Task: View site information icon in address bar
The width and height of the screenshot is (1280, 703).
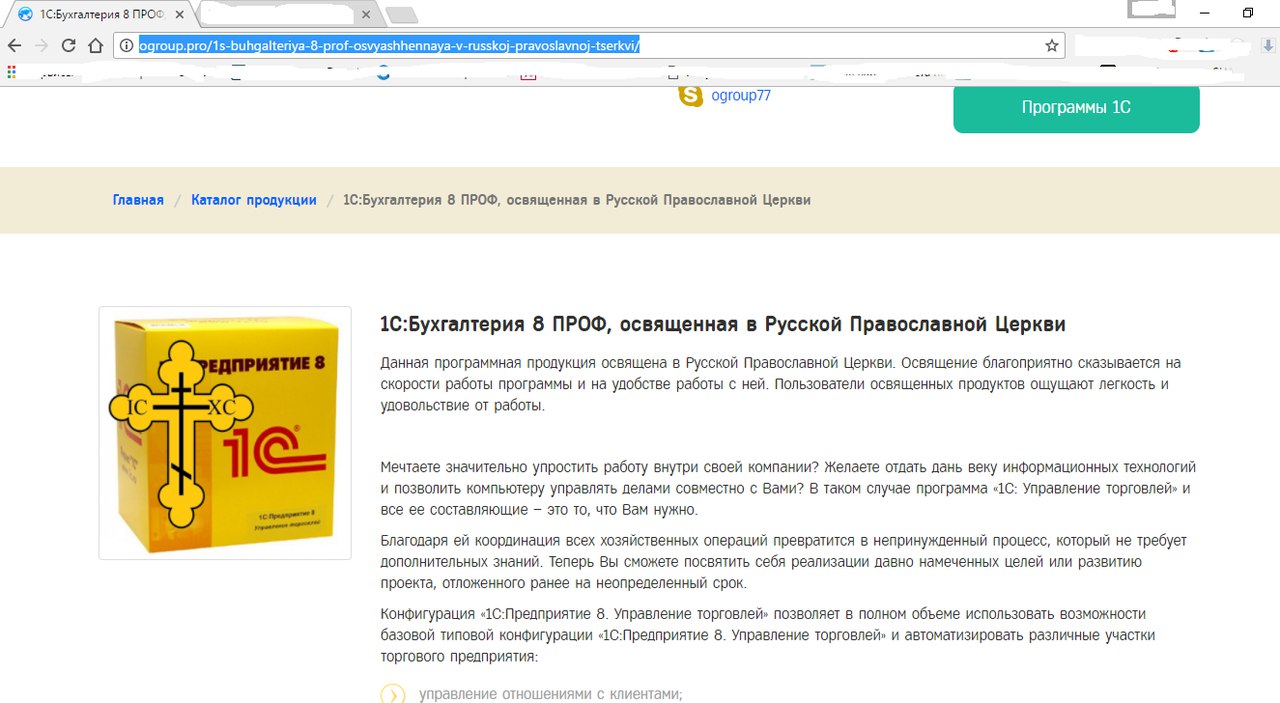Action: pos(126,46)
